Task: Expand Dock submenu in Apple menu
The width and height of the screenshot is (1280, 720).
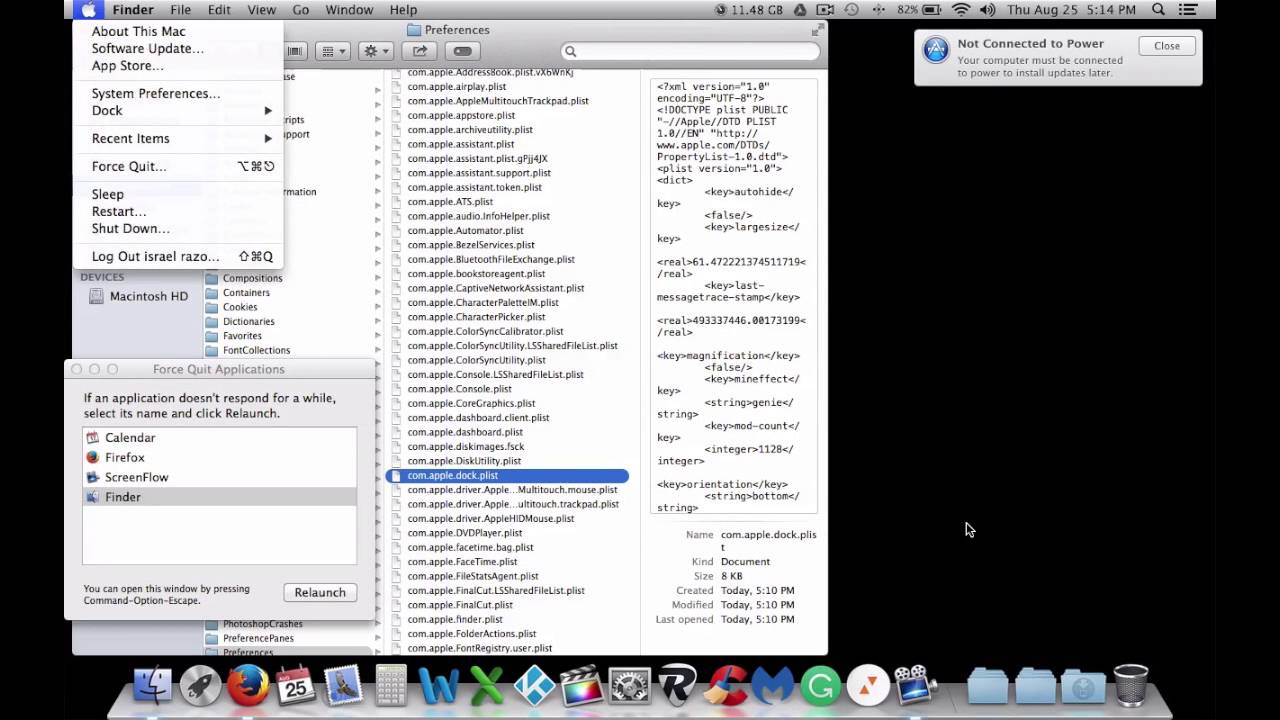Action: pyautogui.click(x=178, y=111)
